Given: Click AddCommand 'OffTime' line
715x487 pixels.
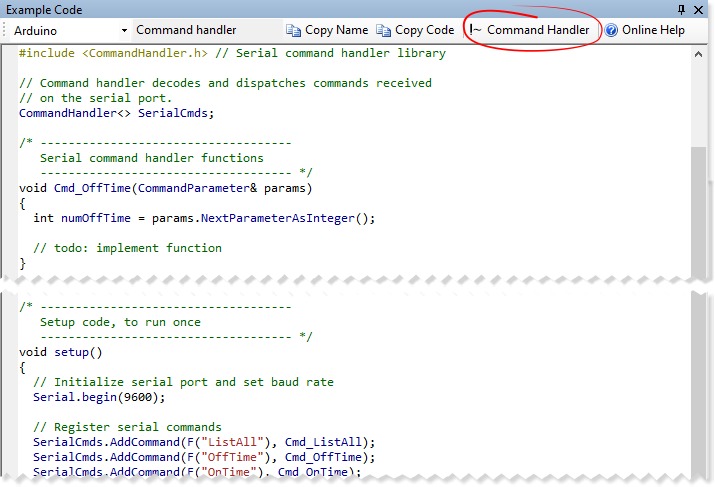Looking at the screenshot, I should pos(204,457).
